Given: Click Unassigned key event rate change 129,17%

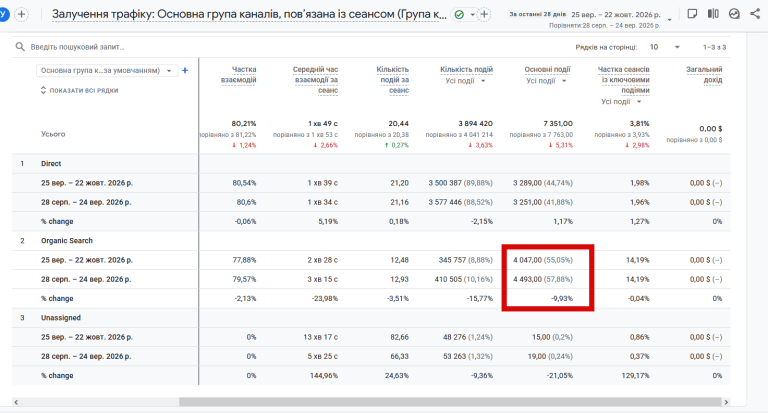Looking at the screenshot, I should coord(636,375).
